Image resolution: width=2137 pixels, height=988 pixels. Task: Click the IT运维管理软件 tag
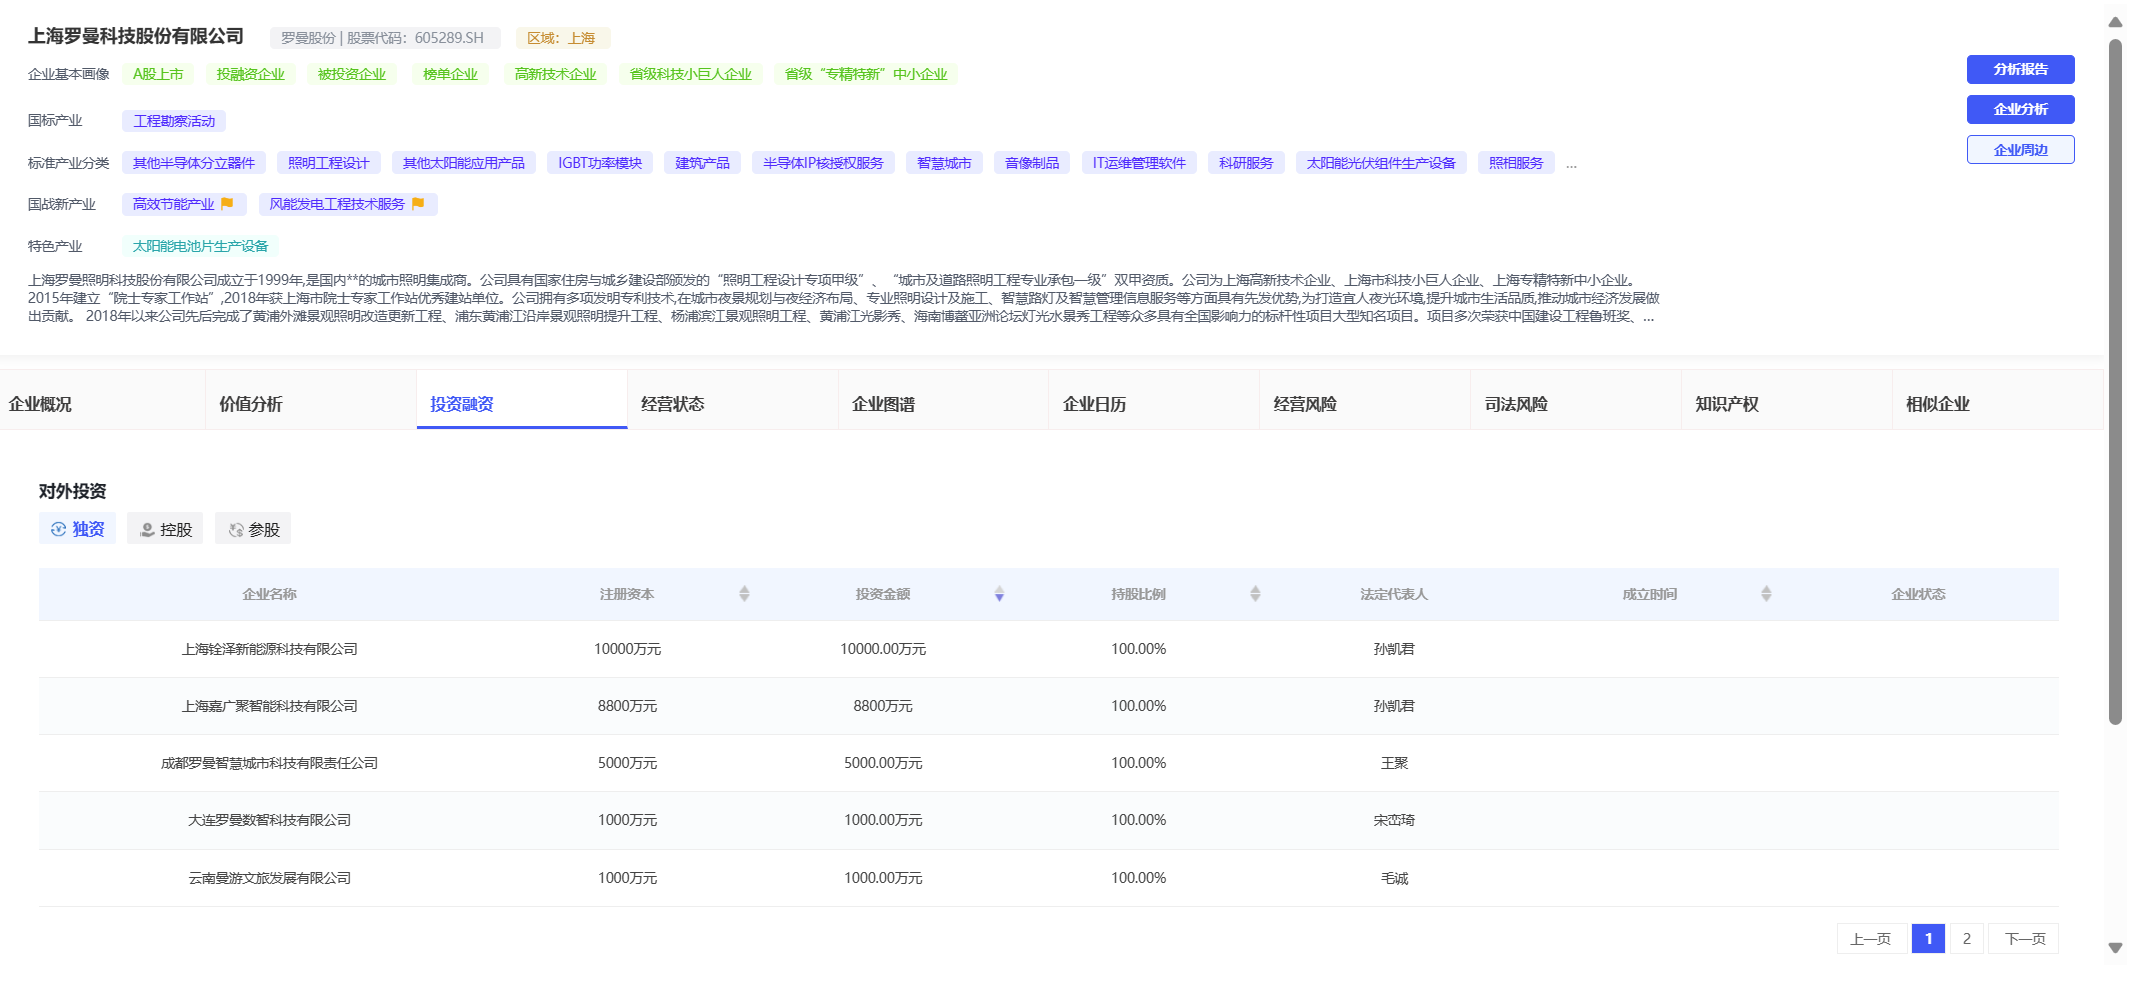pos(1139,163)
